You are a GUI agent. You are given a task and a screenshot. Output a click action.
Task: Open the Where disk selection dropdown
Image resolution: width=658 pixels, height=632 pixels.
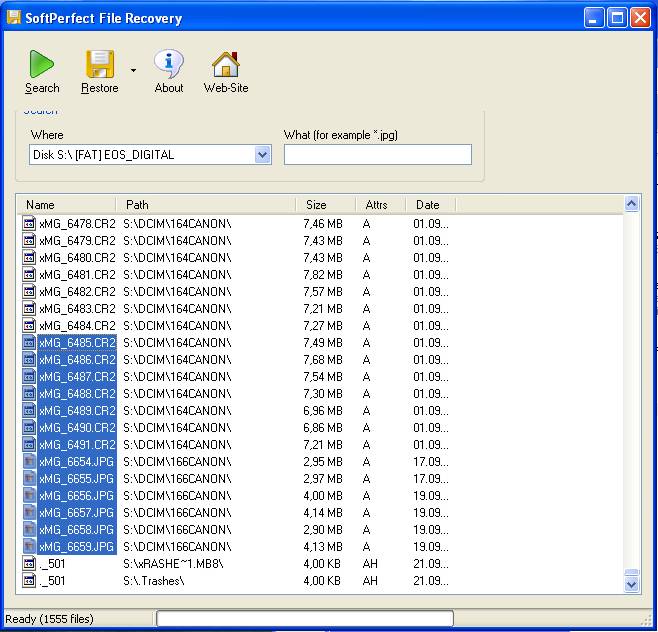coord(263,155)
